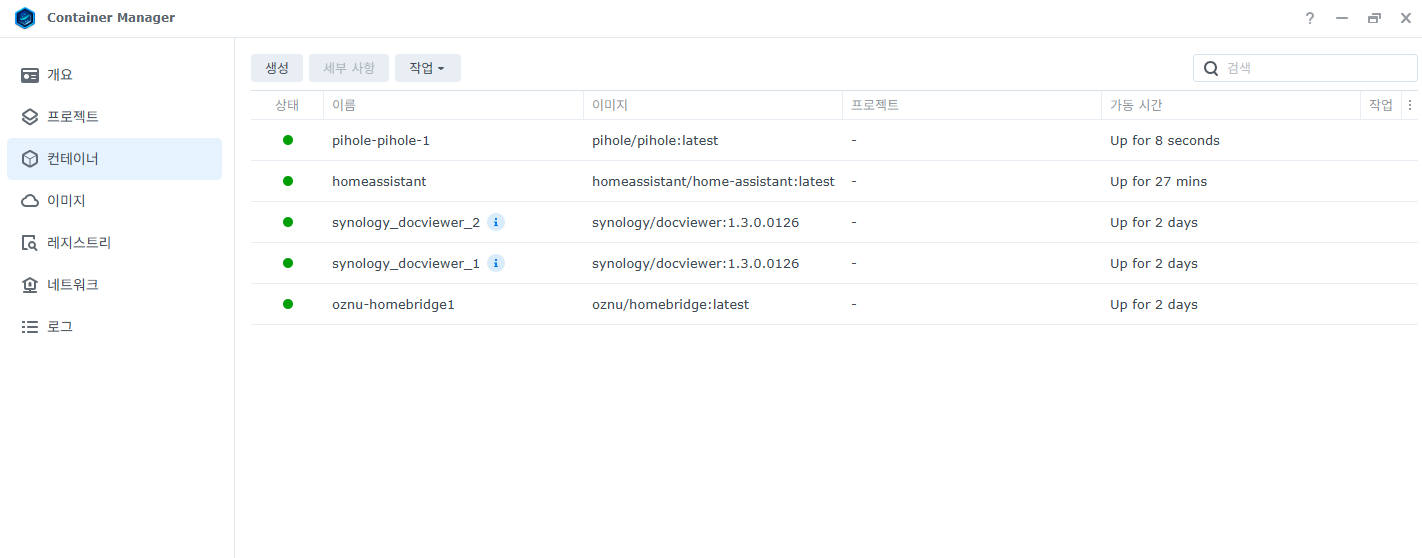Open the column options three-dot icon
This screenshot has height=558, width=1422.
pyautogui.click(x=1410, y=105)
